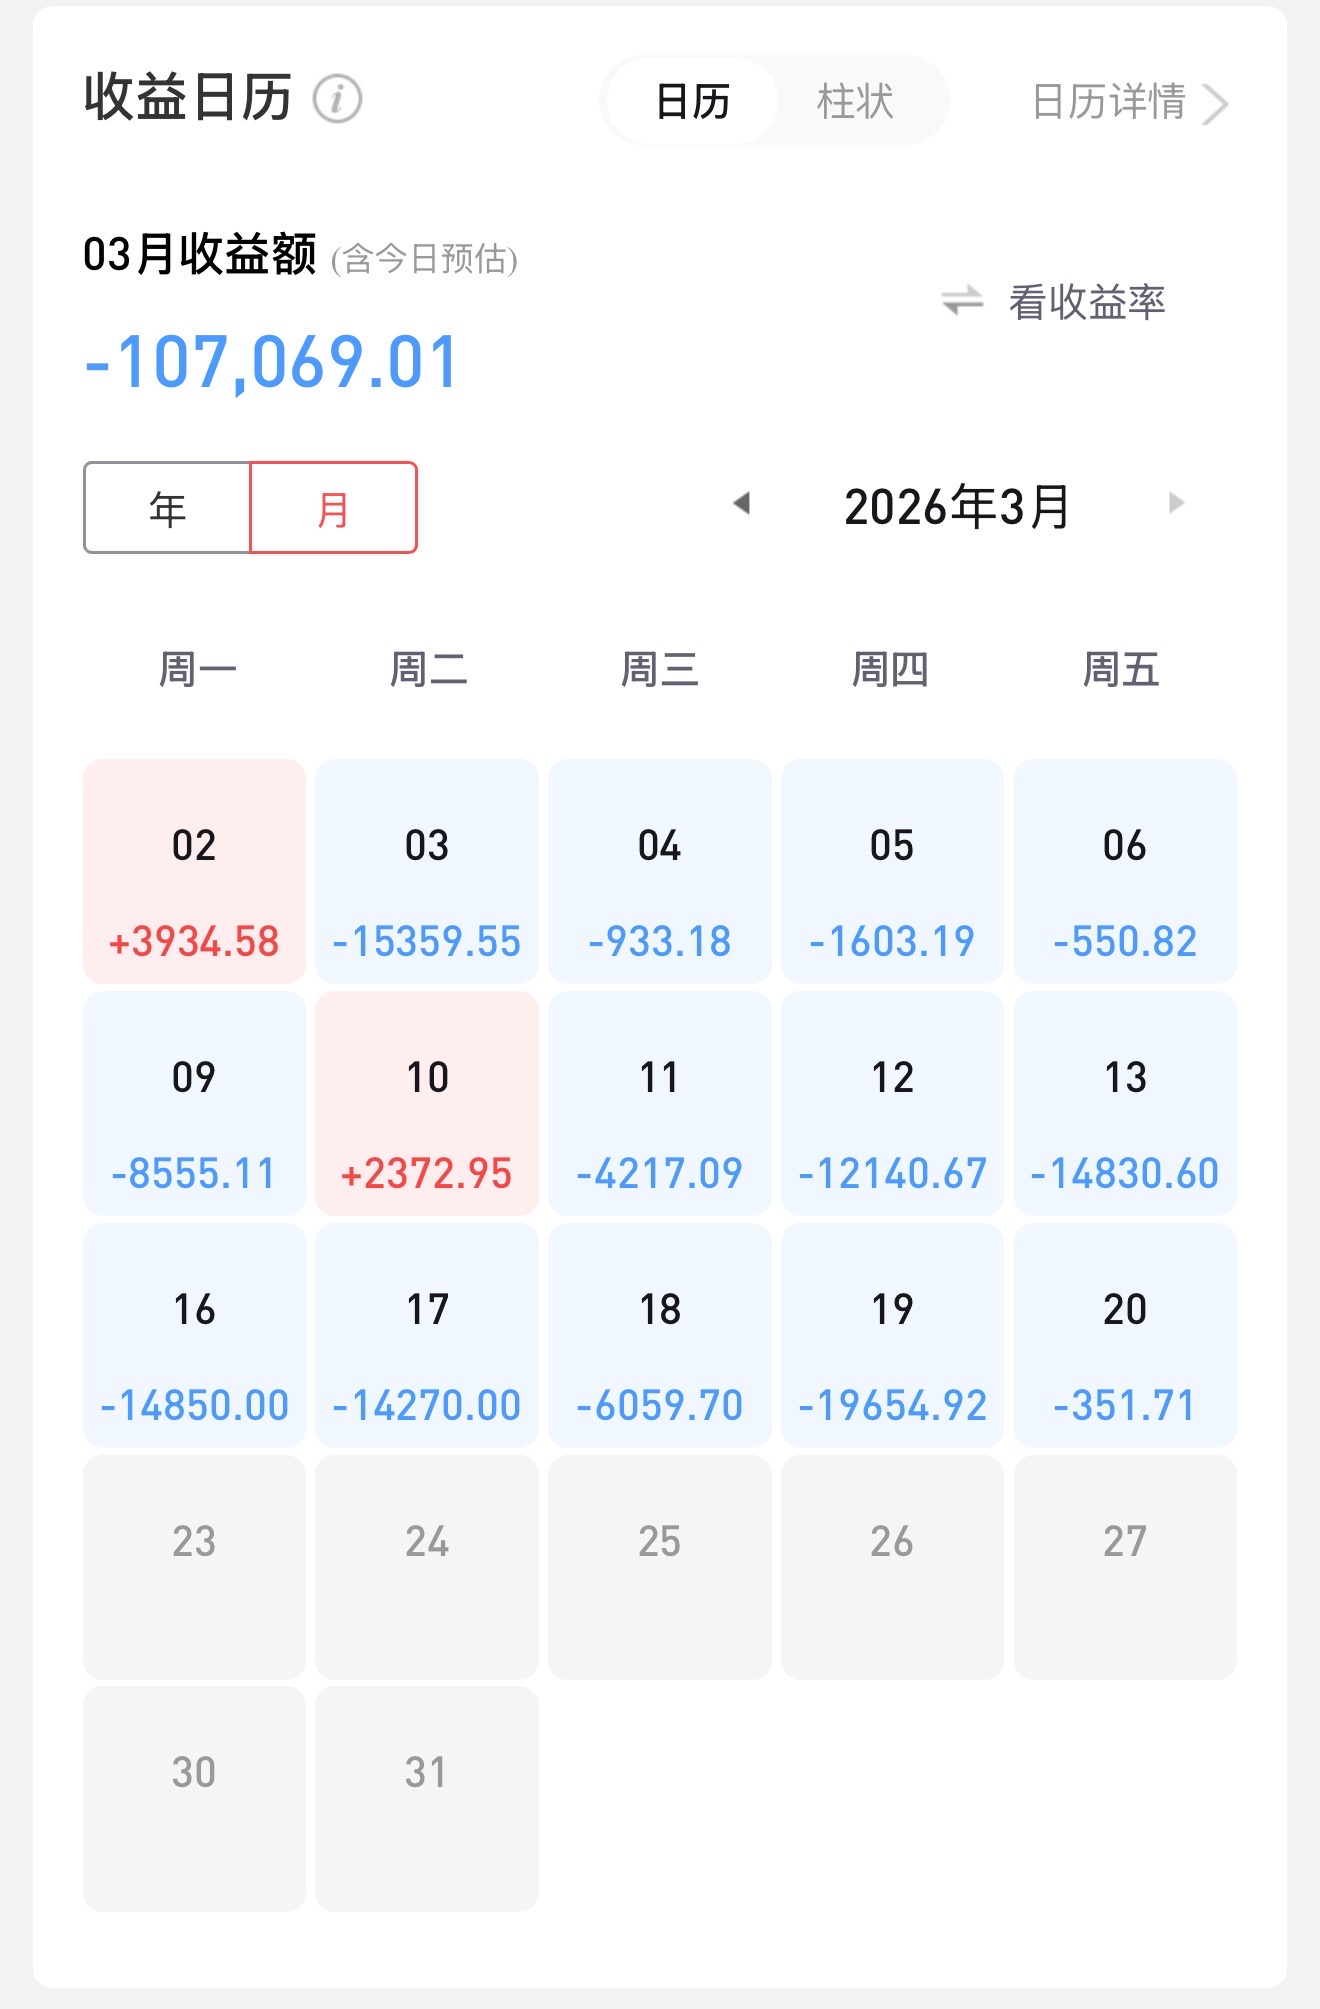Switch to 看收益率 view
This screenshot has height=2009, width=1320.
point(1087,301)
